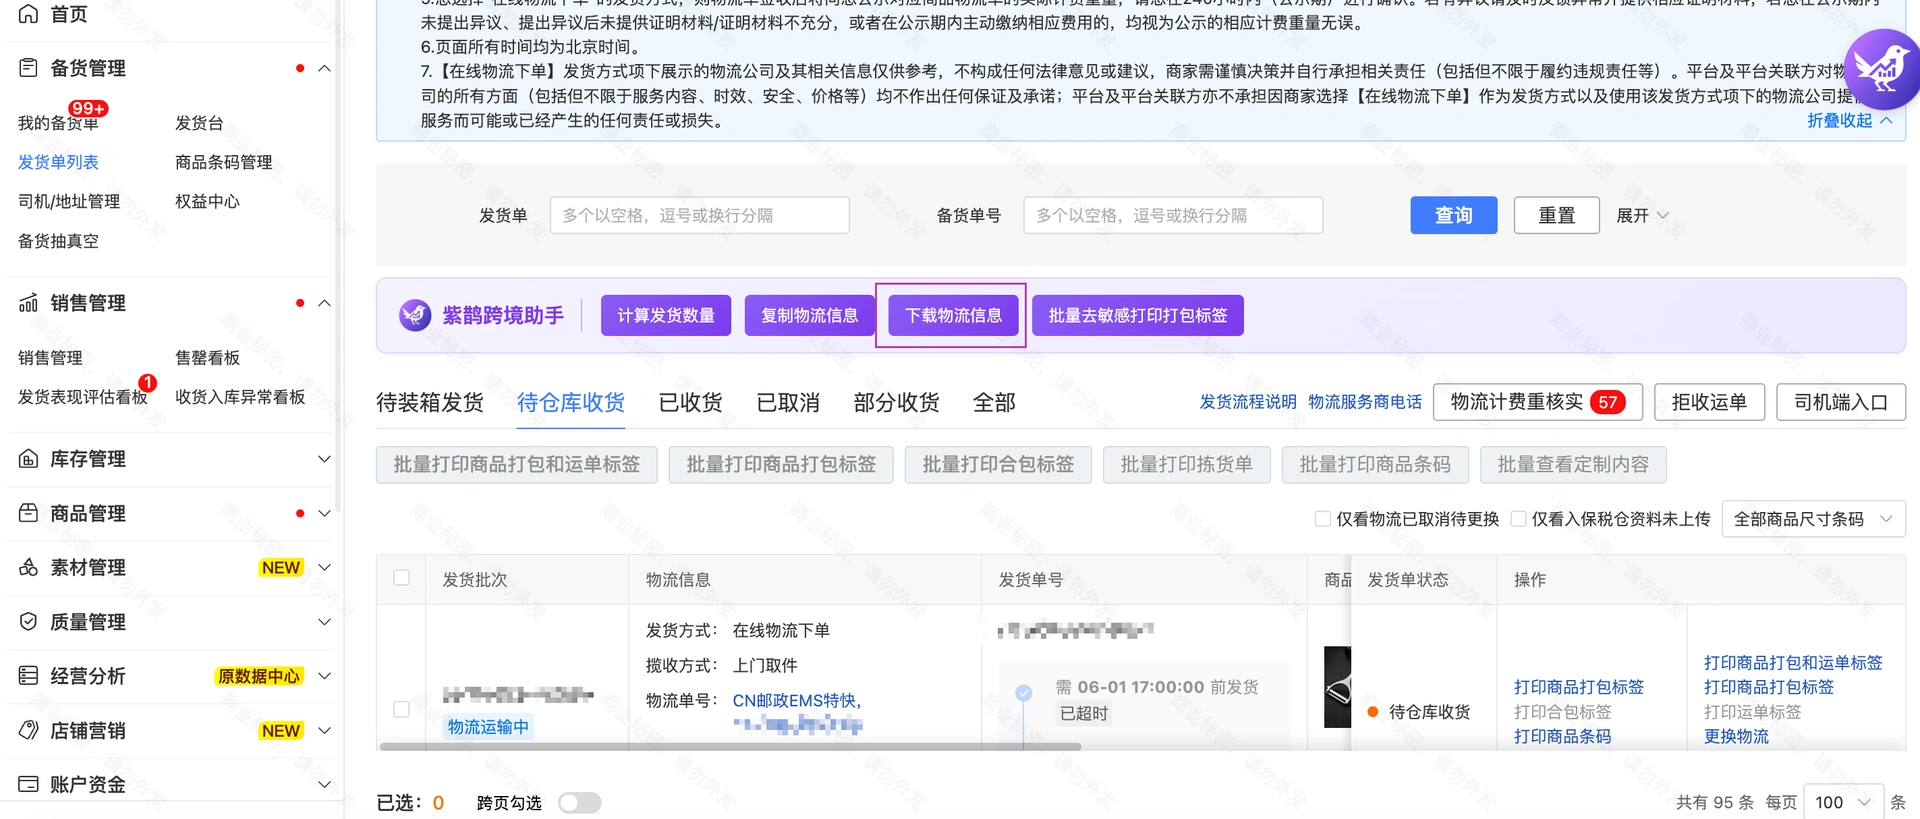Expand the 素材管理 section chevron
The image size is (1920, 819).
click(324, 567)
